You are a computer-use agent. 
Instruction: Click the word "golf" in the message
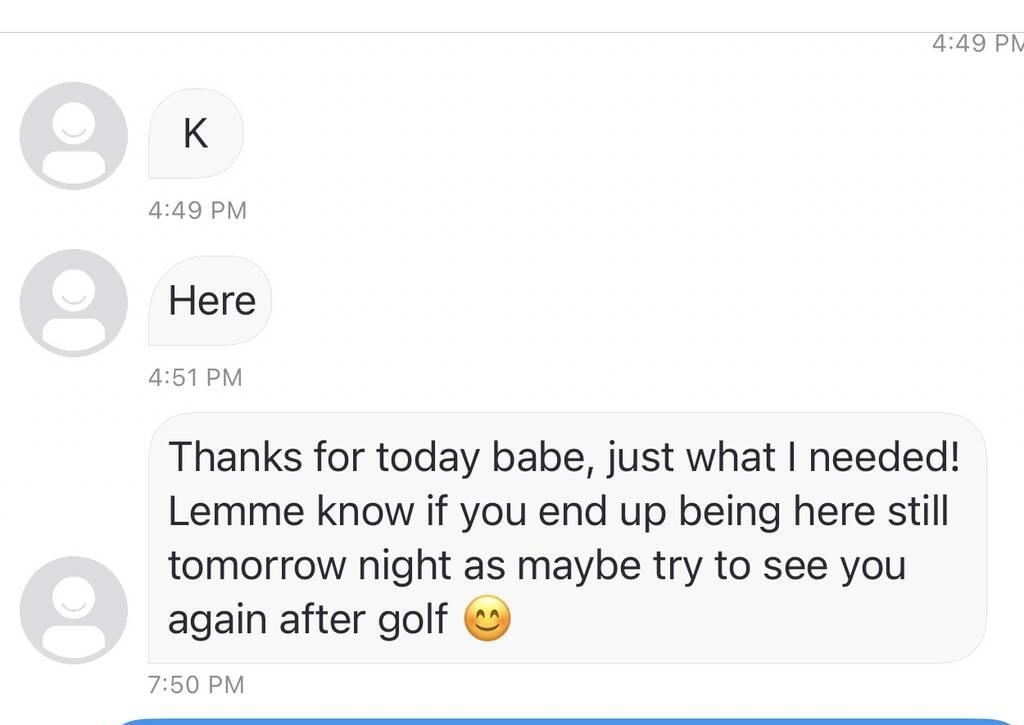[412, 621]
